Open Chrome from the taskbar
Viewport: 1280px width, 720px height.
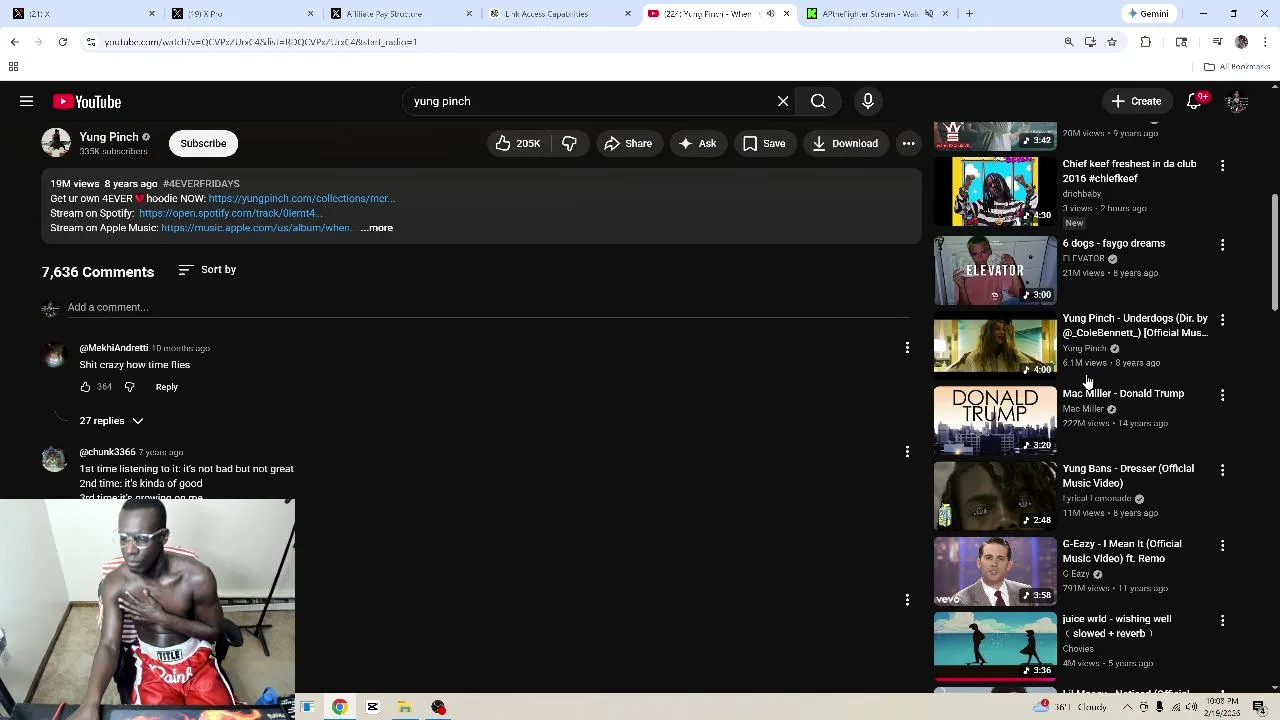pos(340,707)
